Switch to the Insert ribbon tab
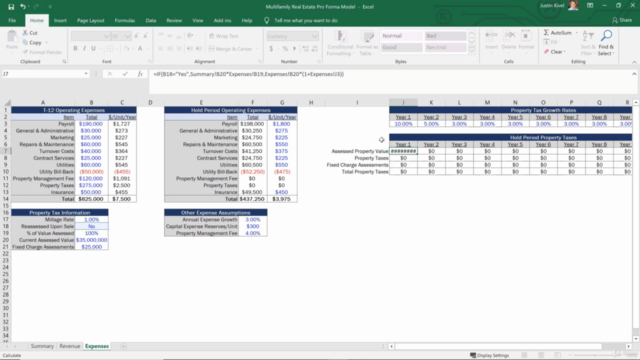Screen dimensions: 640x360 click(60, 20)
